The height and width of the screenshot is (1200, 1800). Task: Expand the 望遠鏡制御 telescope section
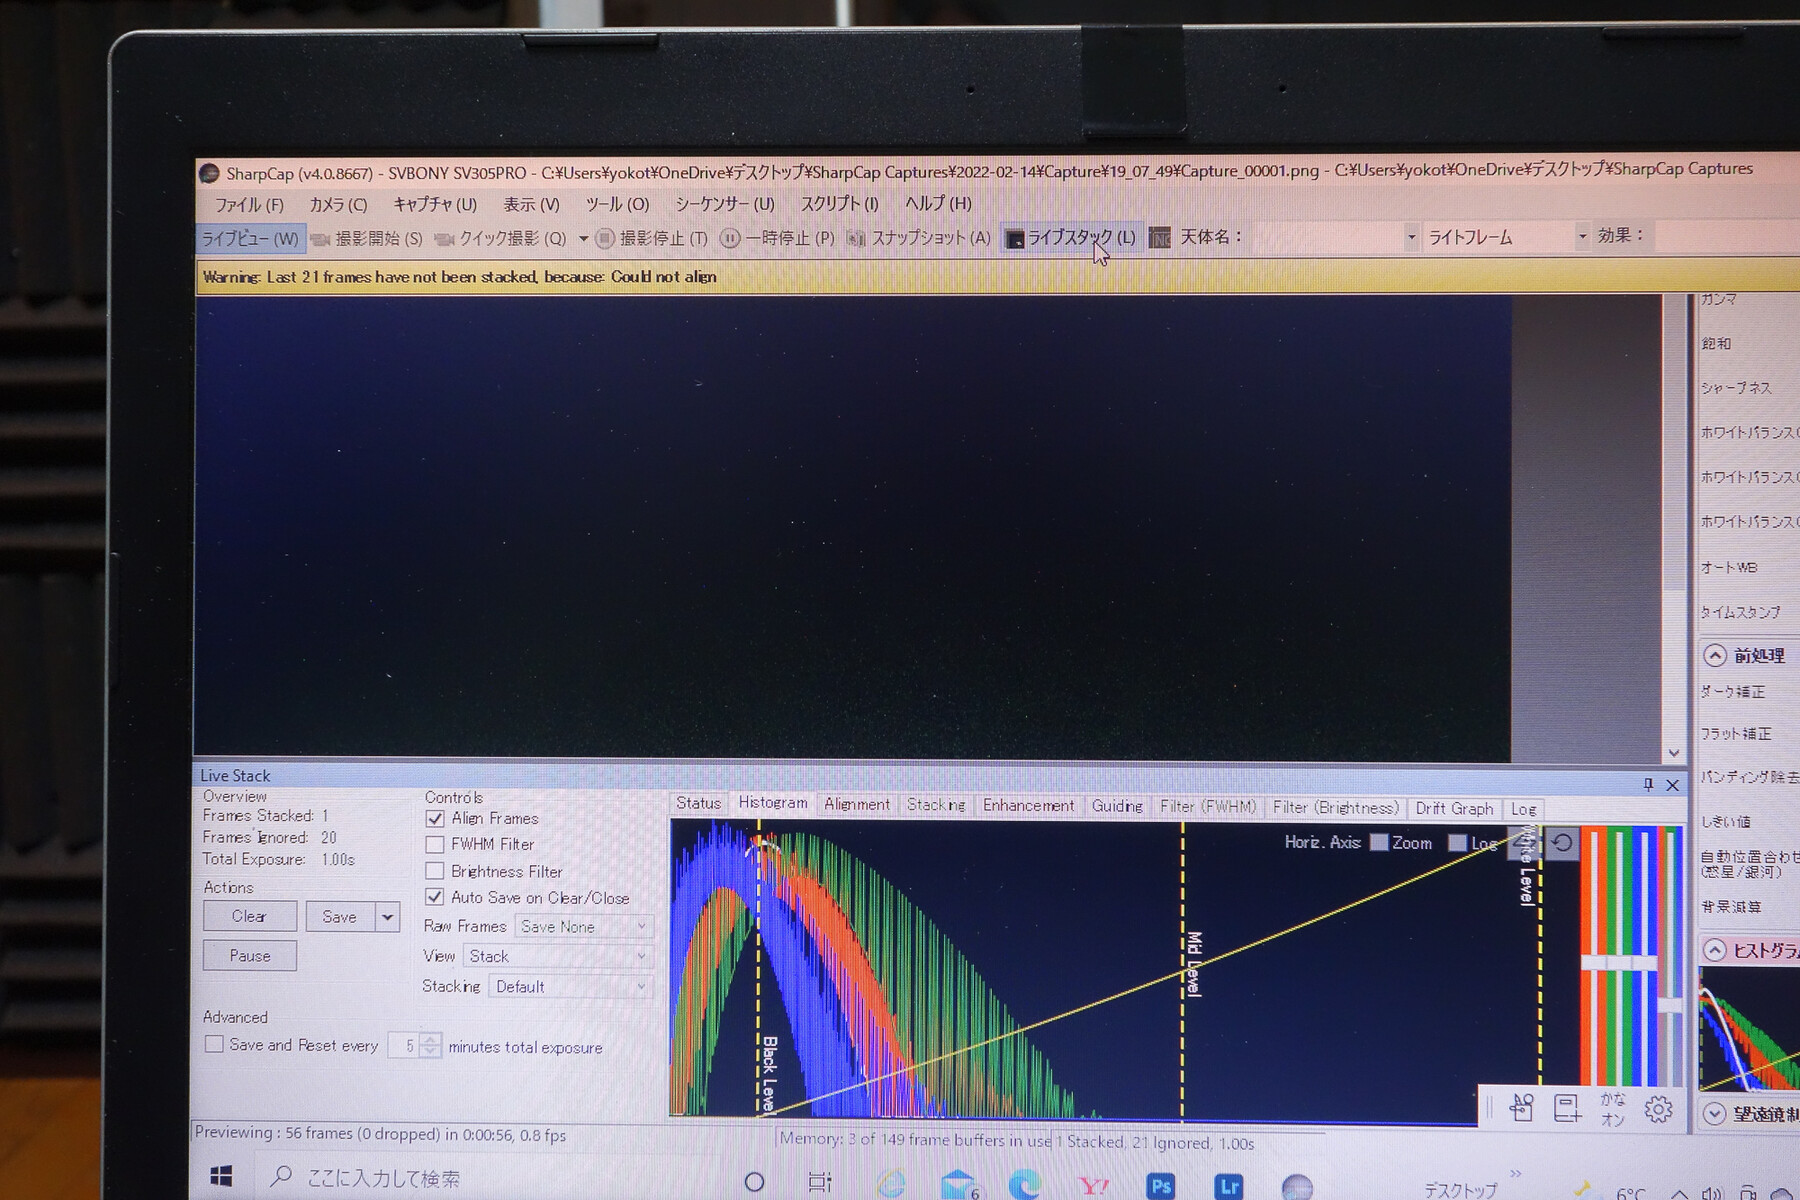tap(1715, 1114)
